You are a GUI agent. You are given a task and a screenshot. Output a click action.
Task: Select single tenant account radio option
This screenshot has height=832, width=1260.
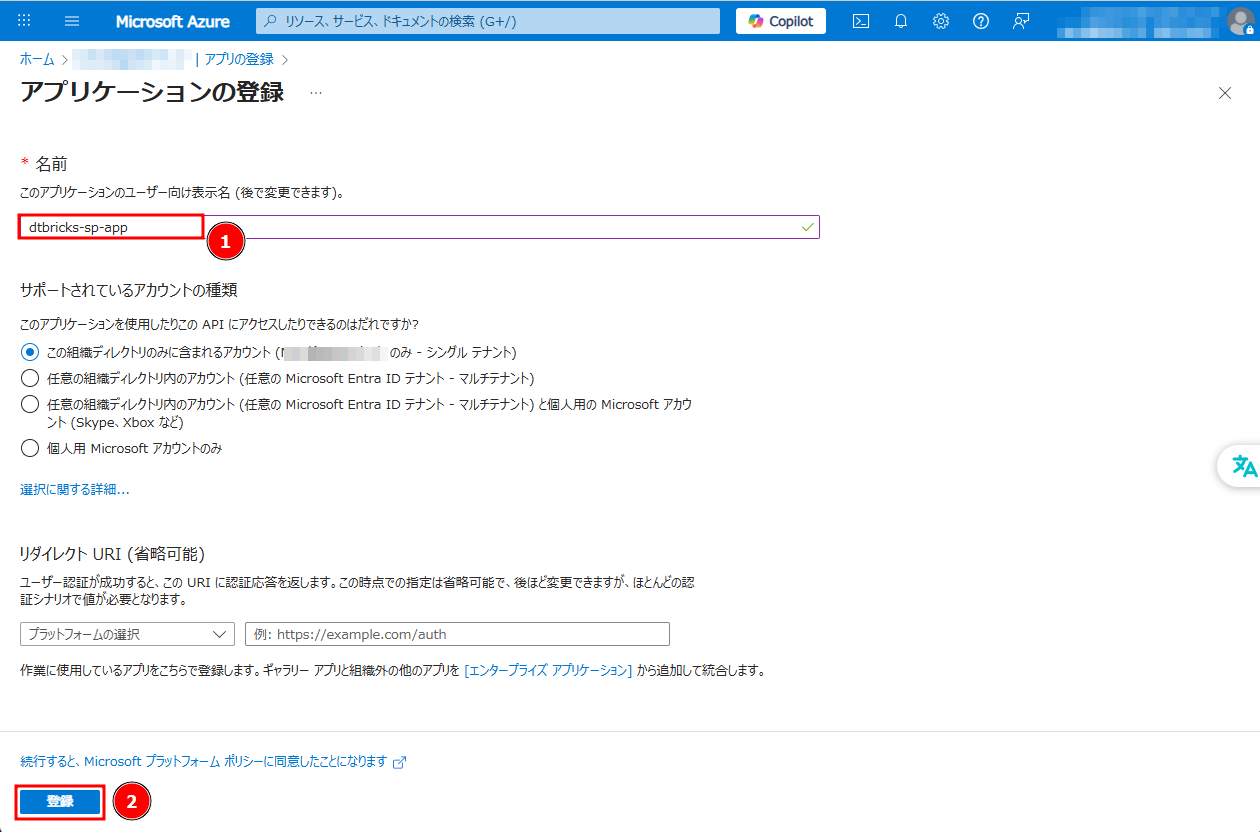[x=30, y=352]
